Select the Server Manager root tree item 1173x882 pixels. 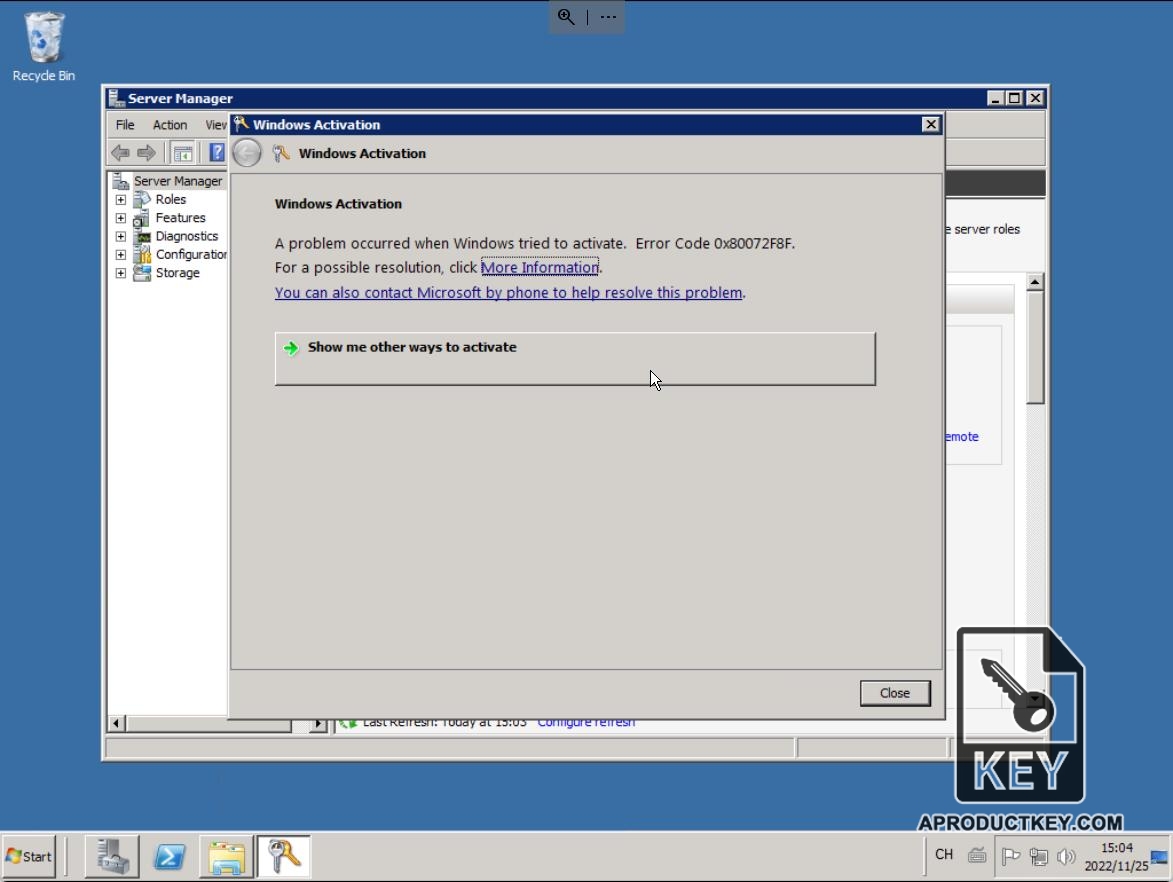click(x=177, y=181)
